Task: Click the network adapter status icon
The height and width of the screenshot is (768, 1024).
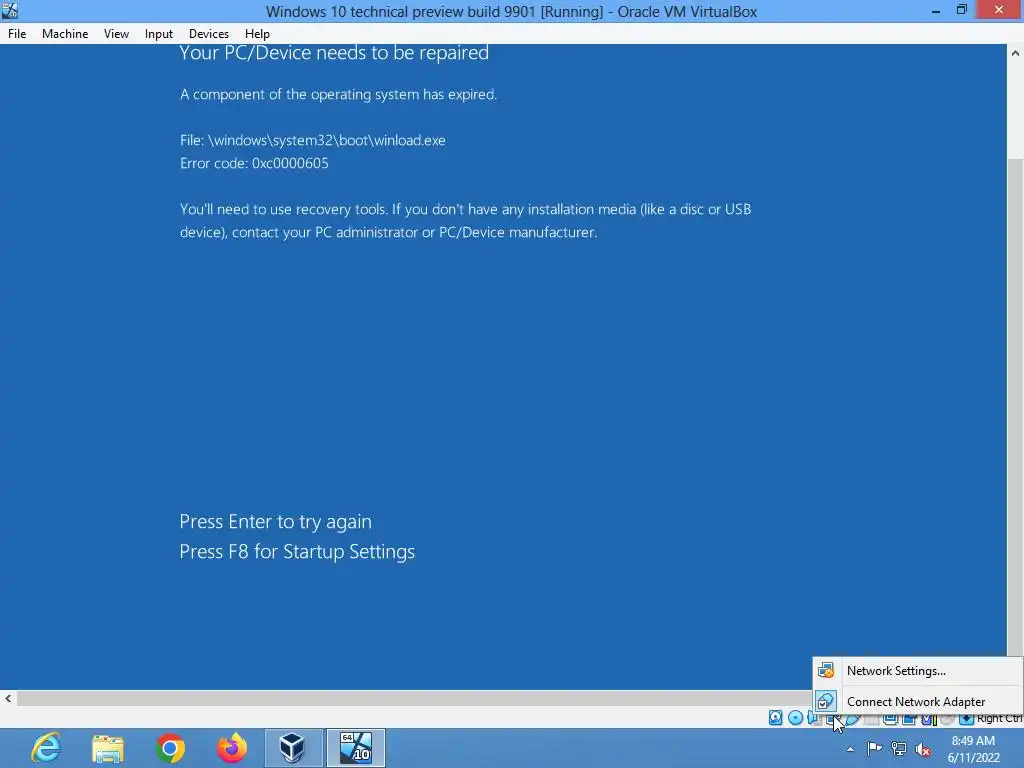Action: point(833,719)
